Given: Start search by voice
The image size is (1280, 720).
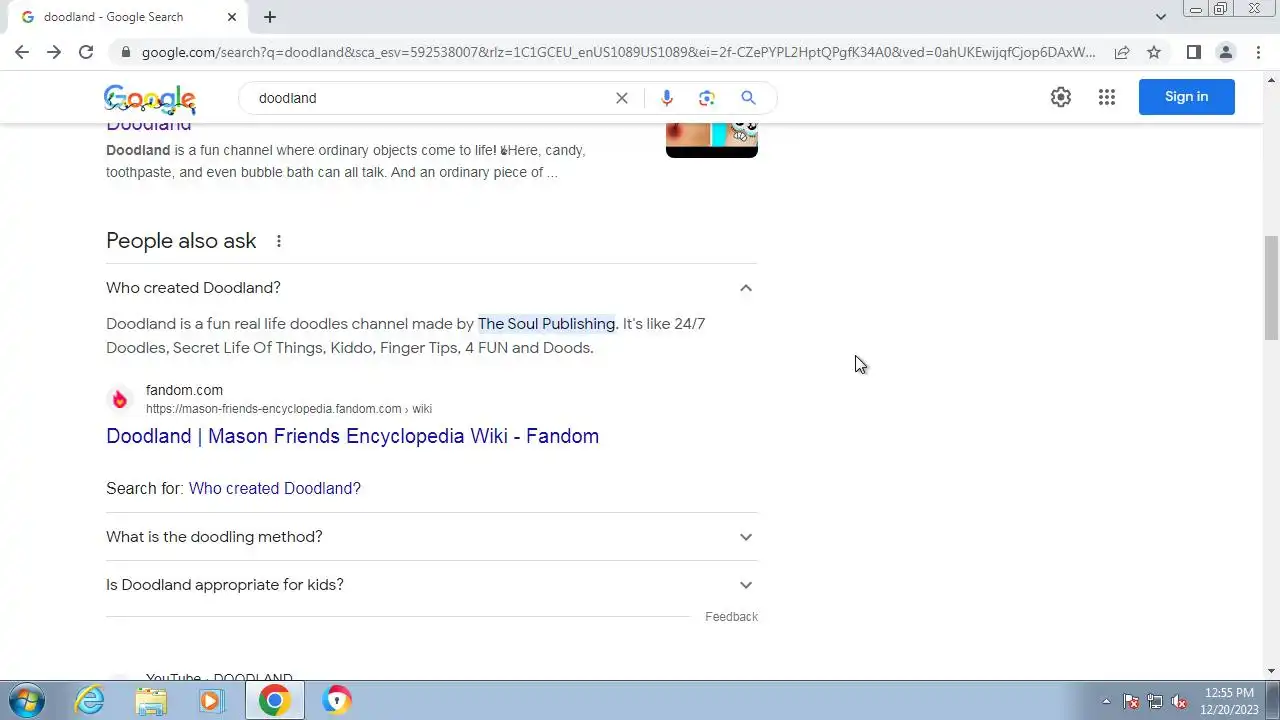Looking at the screenshot, I should 667,98.
